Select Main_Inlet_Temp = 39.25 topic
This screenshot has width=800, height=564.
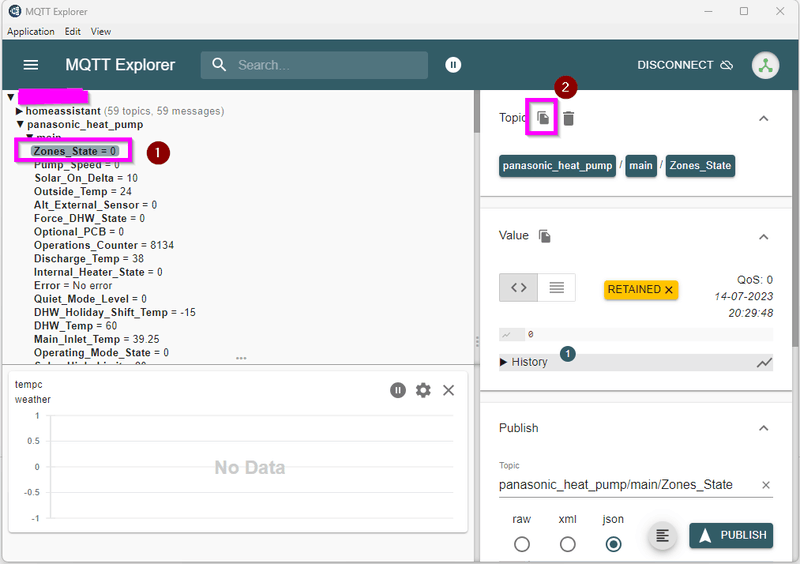pyautogui.click(x=96, y=339)
